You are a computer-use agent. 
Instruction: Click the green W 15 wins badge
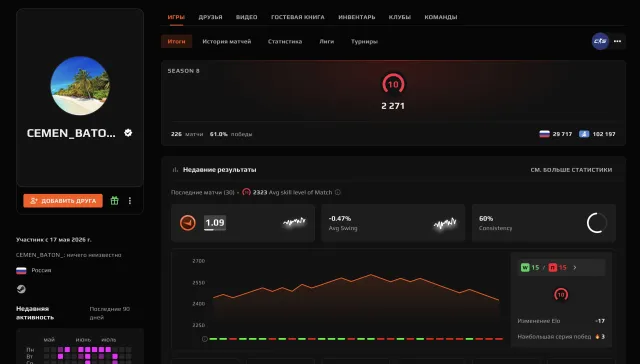point(530,268)
